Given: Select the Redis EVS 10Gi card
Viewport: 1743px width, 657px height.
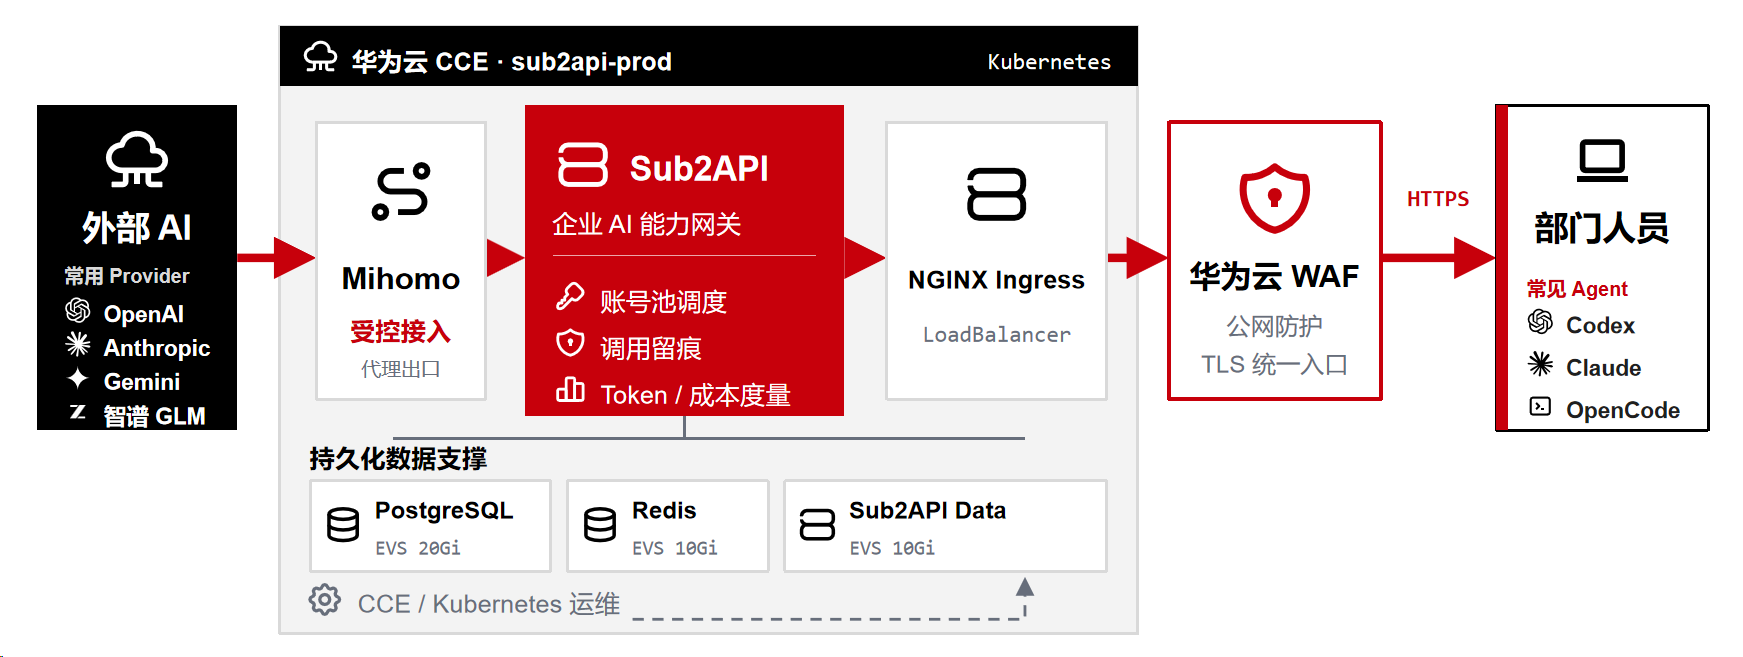Looking at the screenshot, I should point(668,526).
